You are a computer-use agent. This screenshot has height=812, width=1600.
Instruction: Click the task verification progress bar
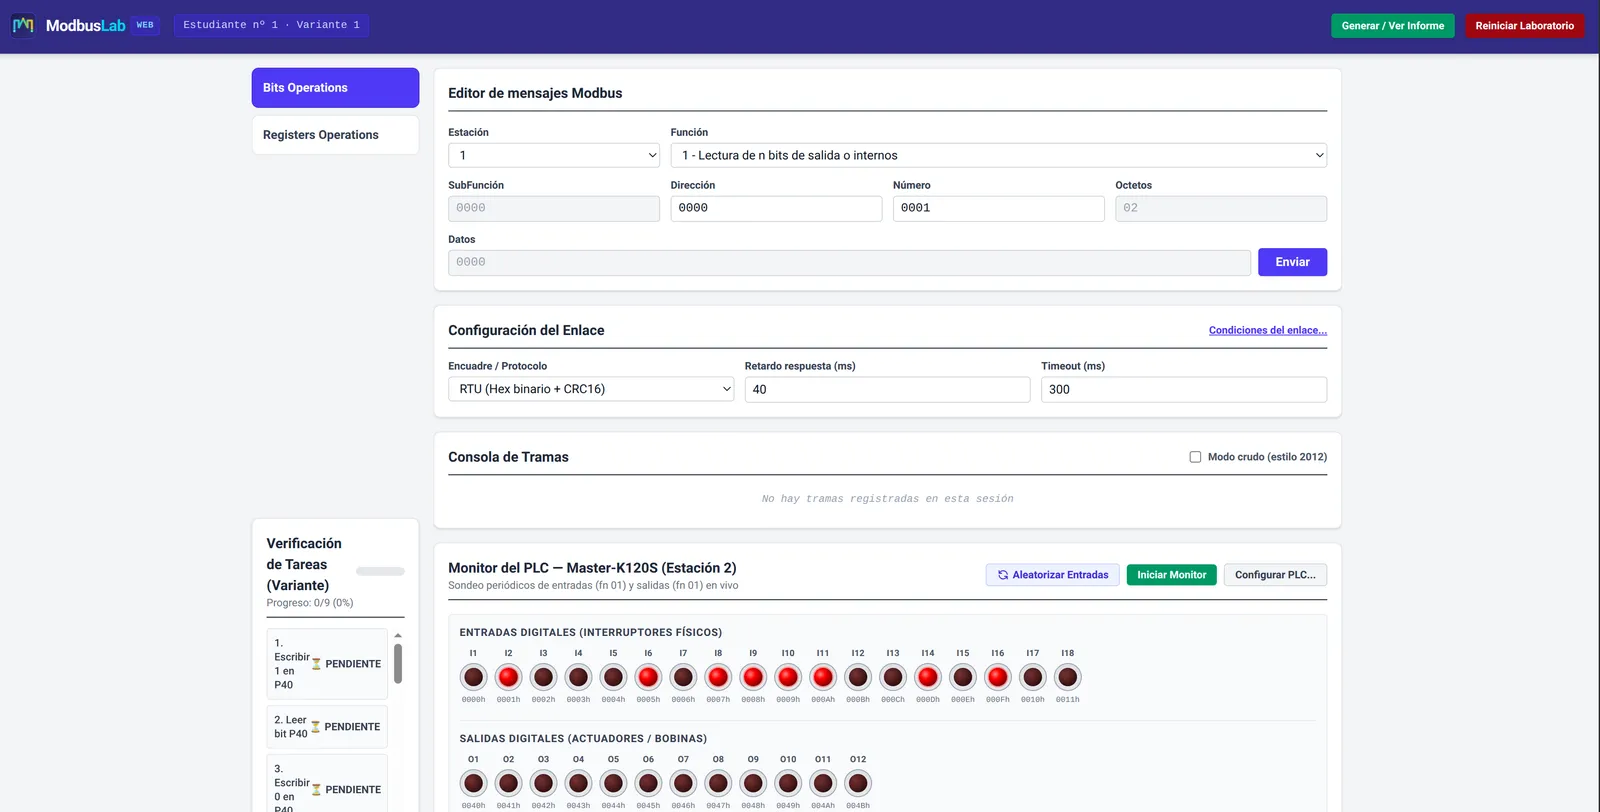click(x=380, y=572)
